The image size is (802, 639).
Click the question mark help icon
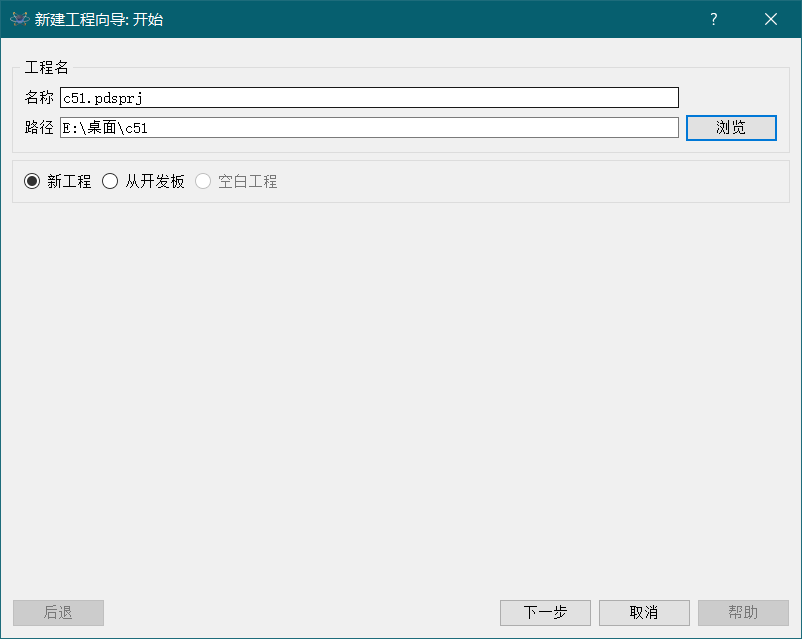click(x=714, y=19)
